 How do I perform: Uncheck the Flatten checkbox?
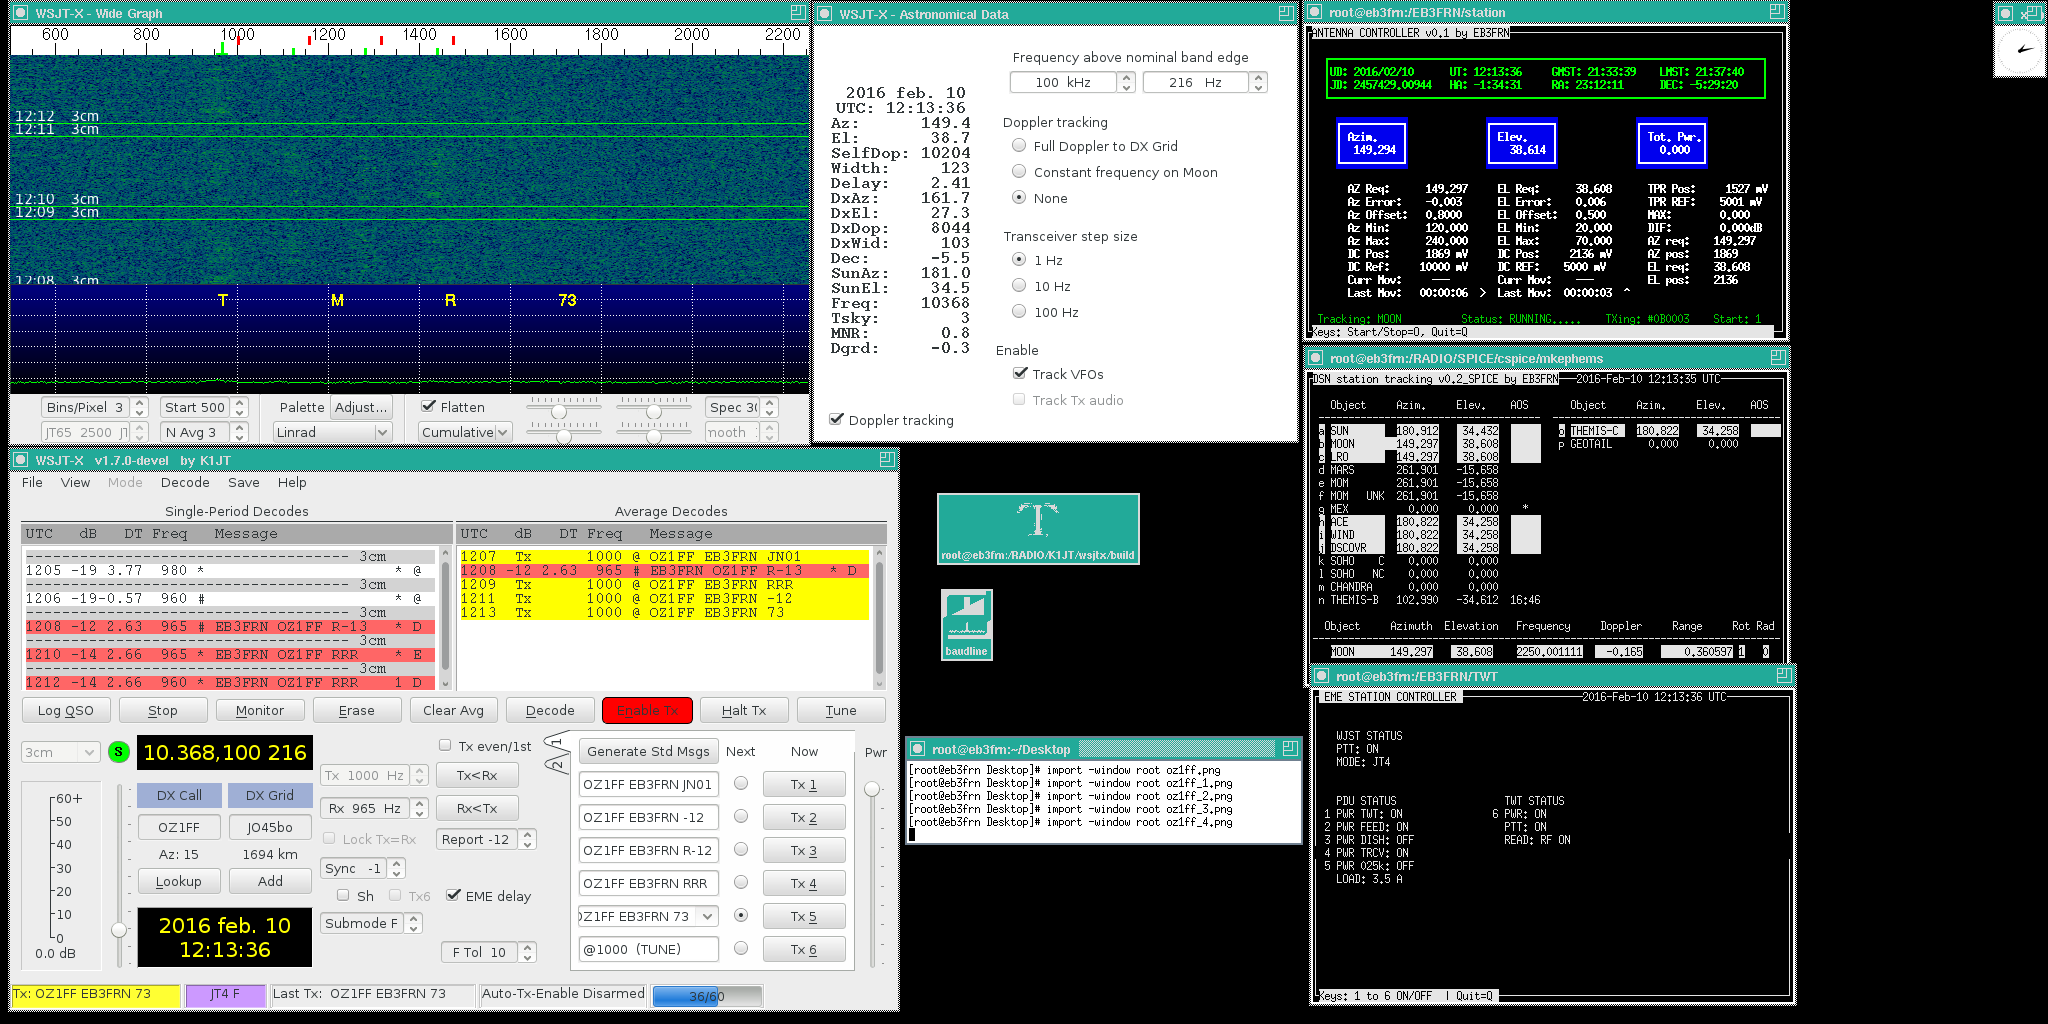click(x=429, y=407)
